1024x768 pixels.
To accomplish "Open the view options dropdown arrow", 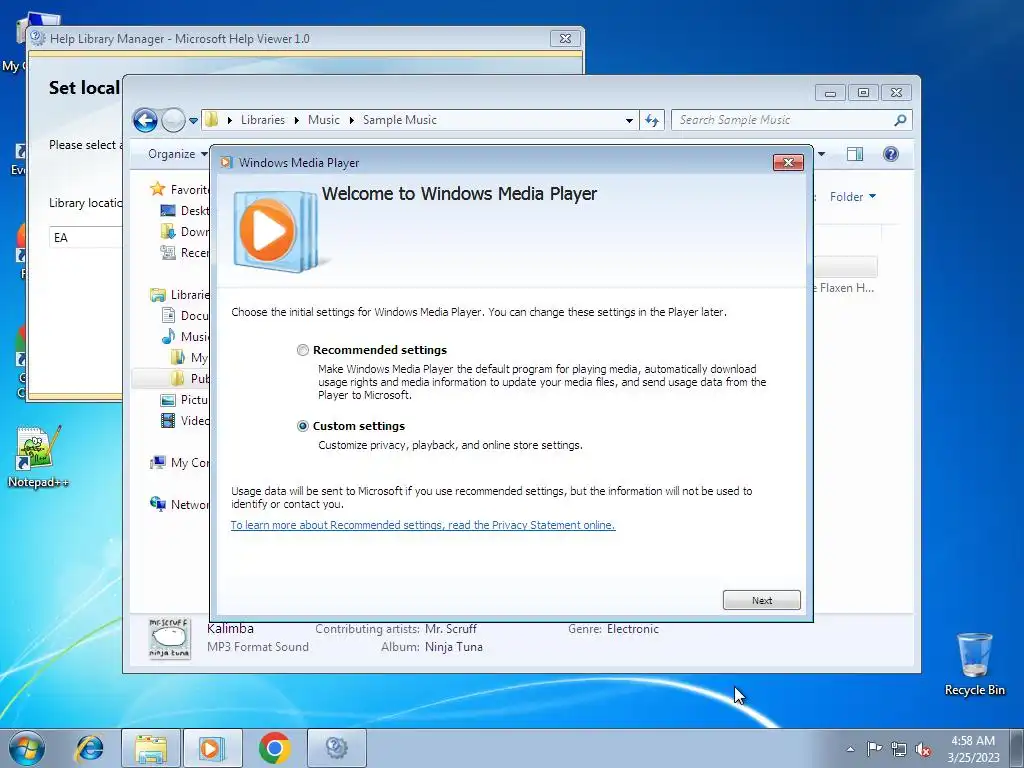I will [822, 154].
